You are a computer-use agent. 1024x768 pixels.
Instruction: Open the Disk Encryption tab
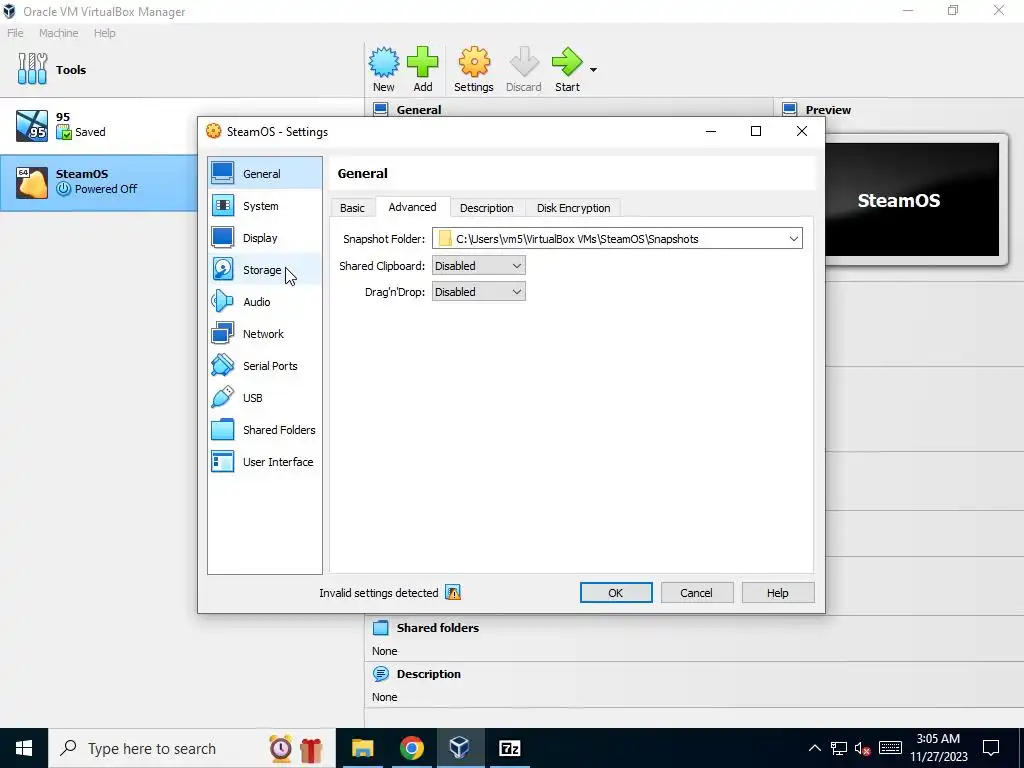point(573,208)
